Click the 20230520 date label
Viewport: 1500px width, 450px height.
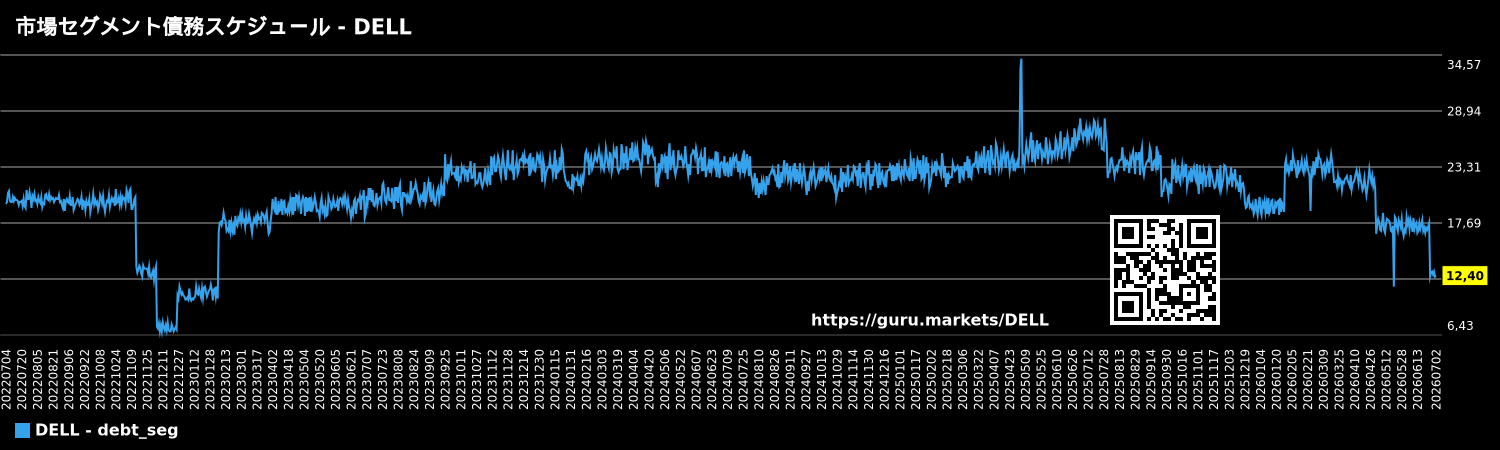click(x=319, y=378)
